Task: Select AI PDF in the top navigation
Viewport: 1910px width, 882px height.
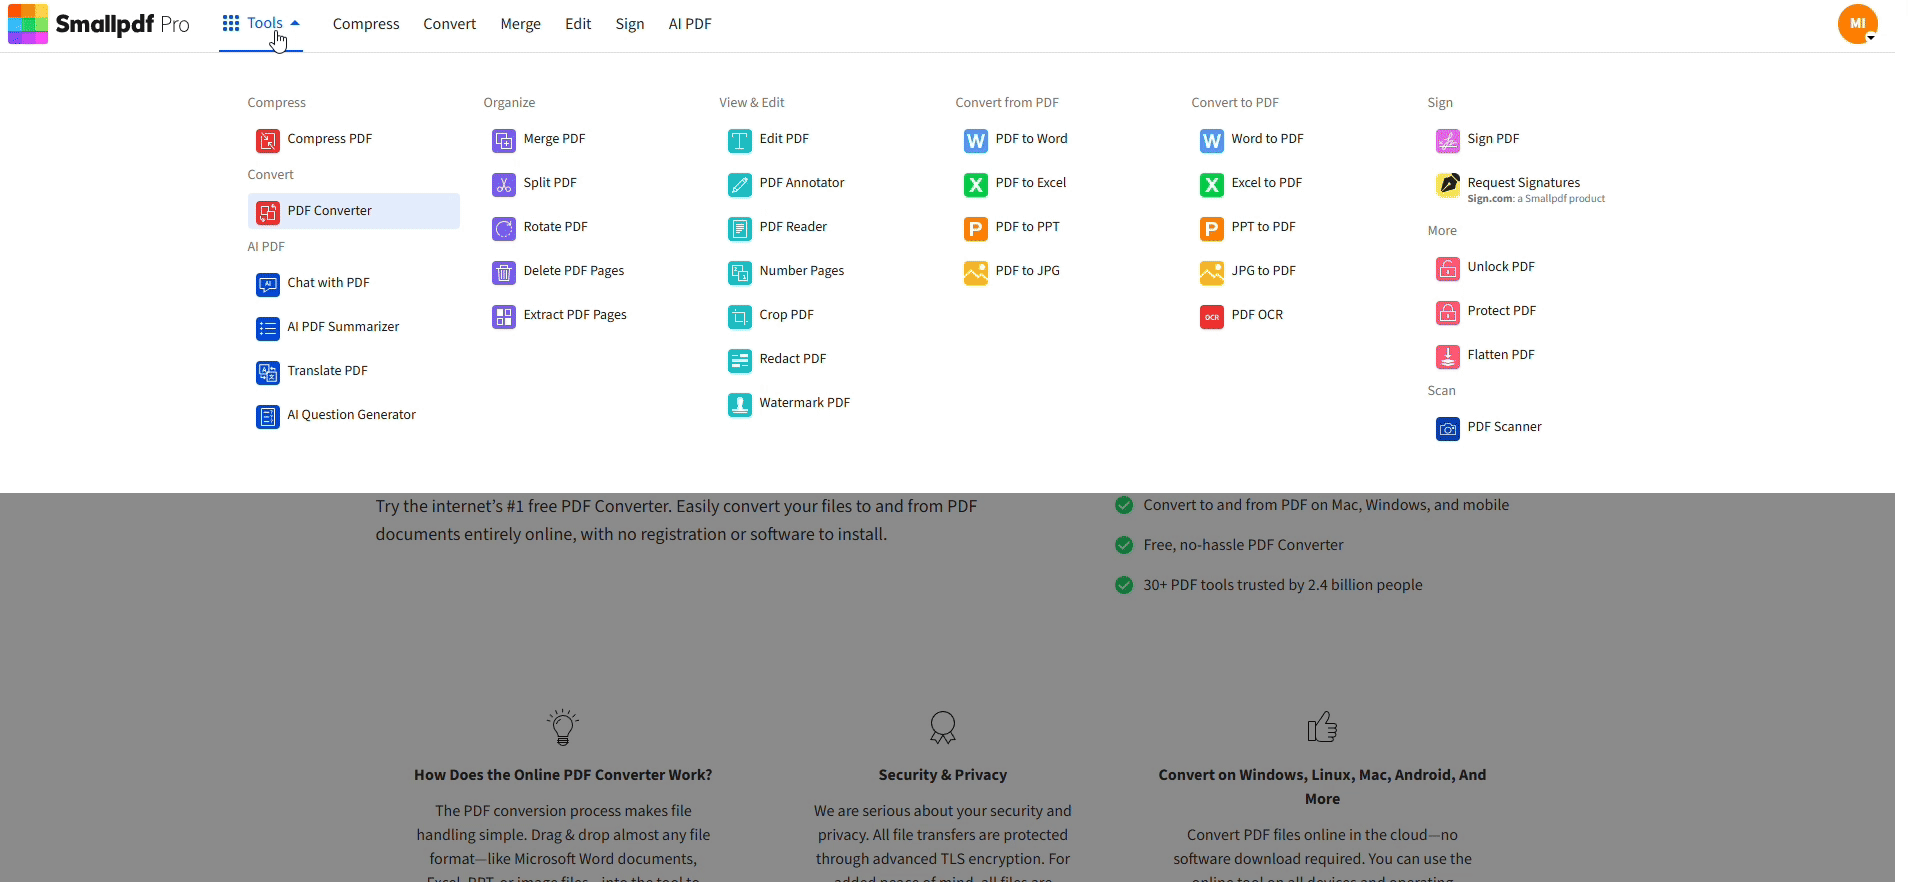Action: pos(689,24)
